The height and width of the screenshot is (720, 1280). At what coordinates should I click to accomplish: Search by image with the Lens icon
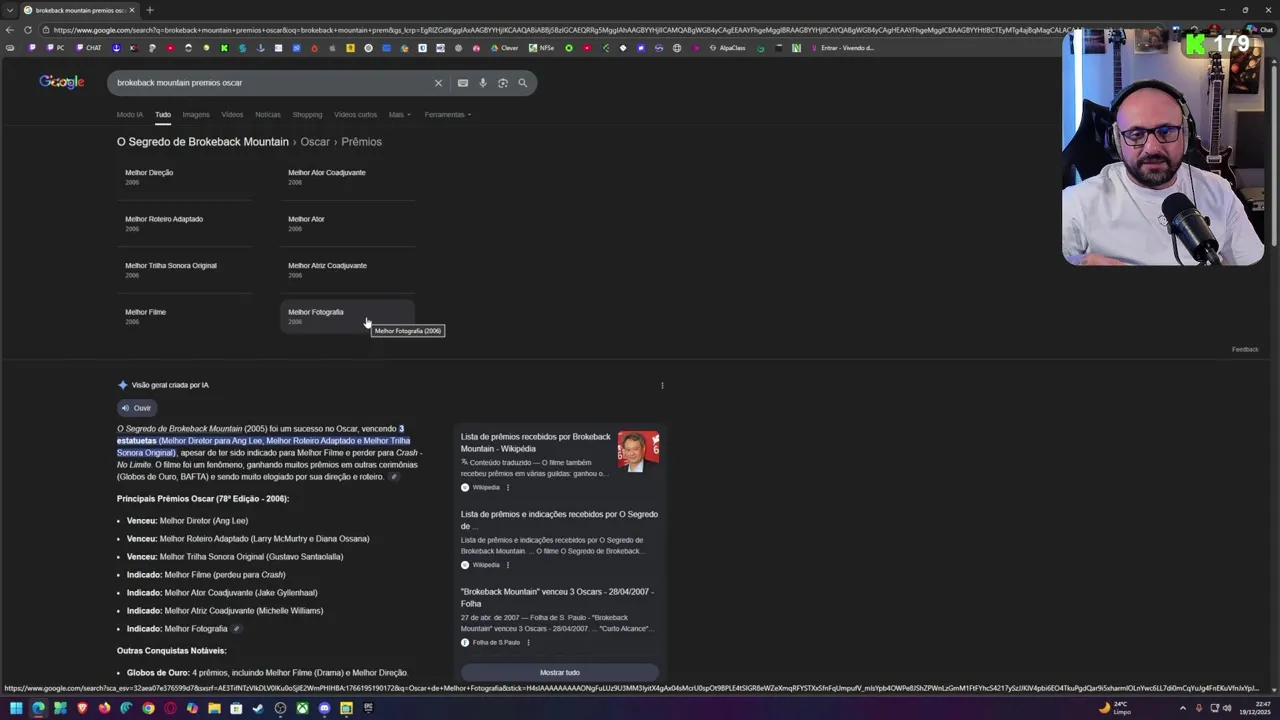[x=503, y=83]
